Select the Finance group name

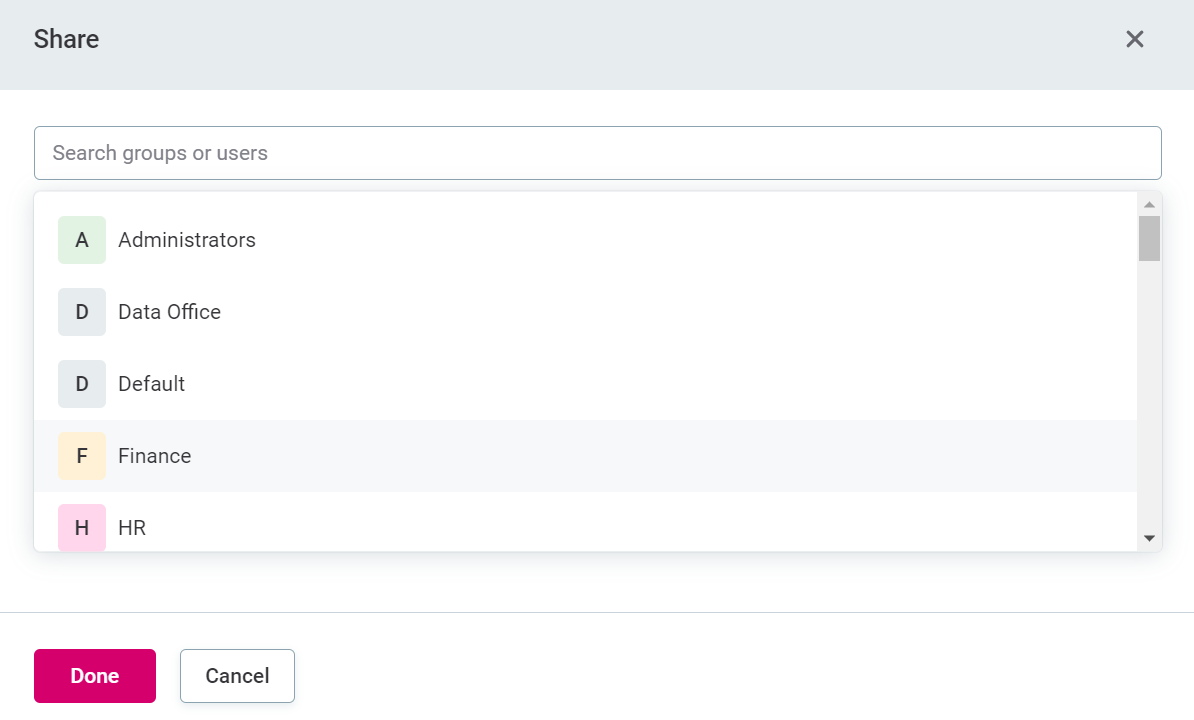[154, 456]
